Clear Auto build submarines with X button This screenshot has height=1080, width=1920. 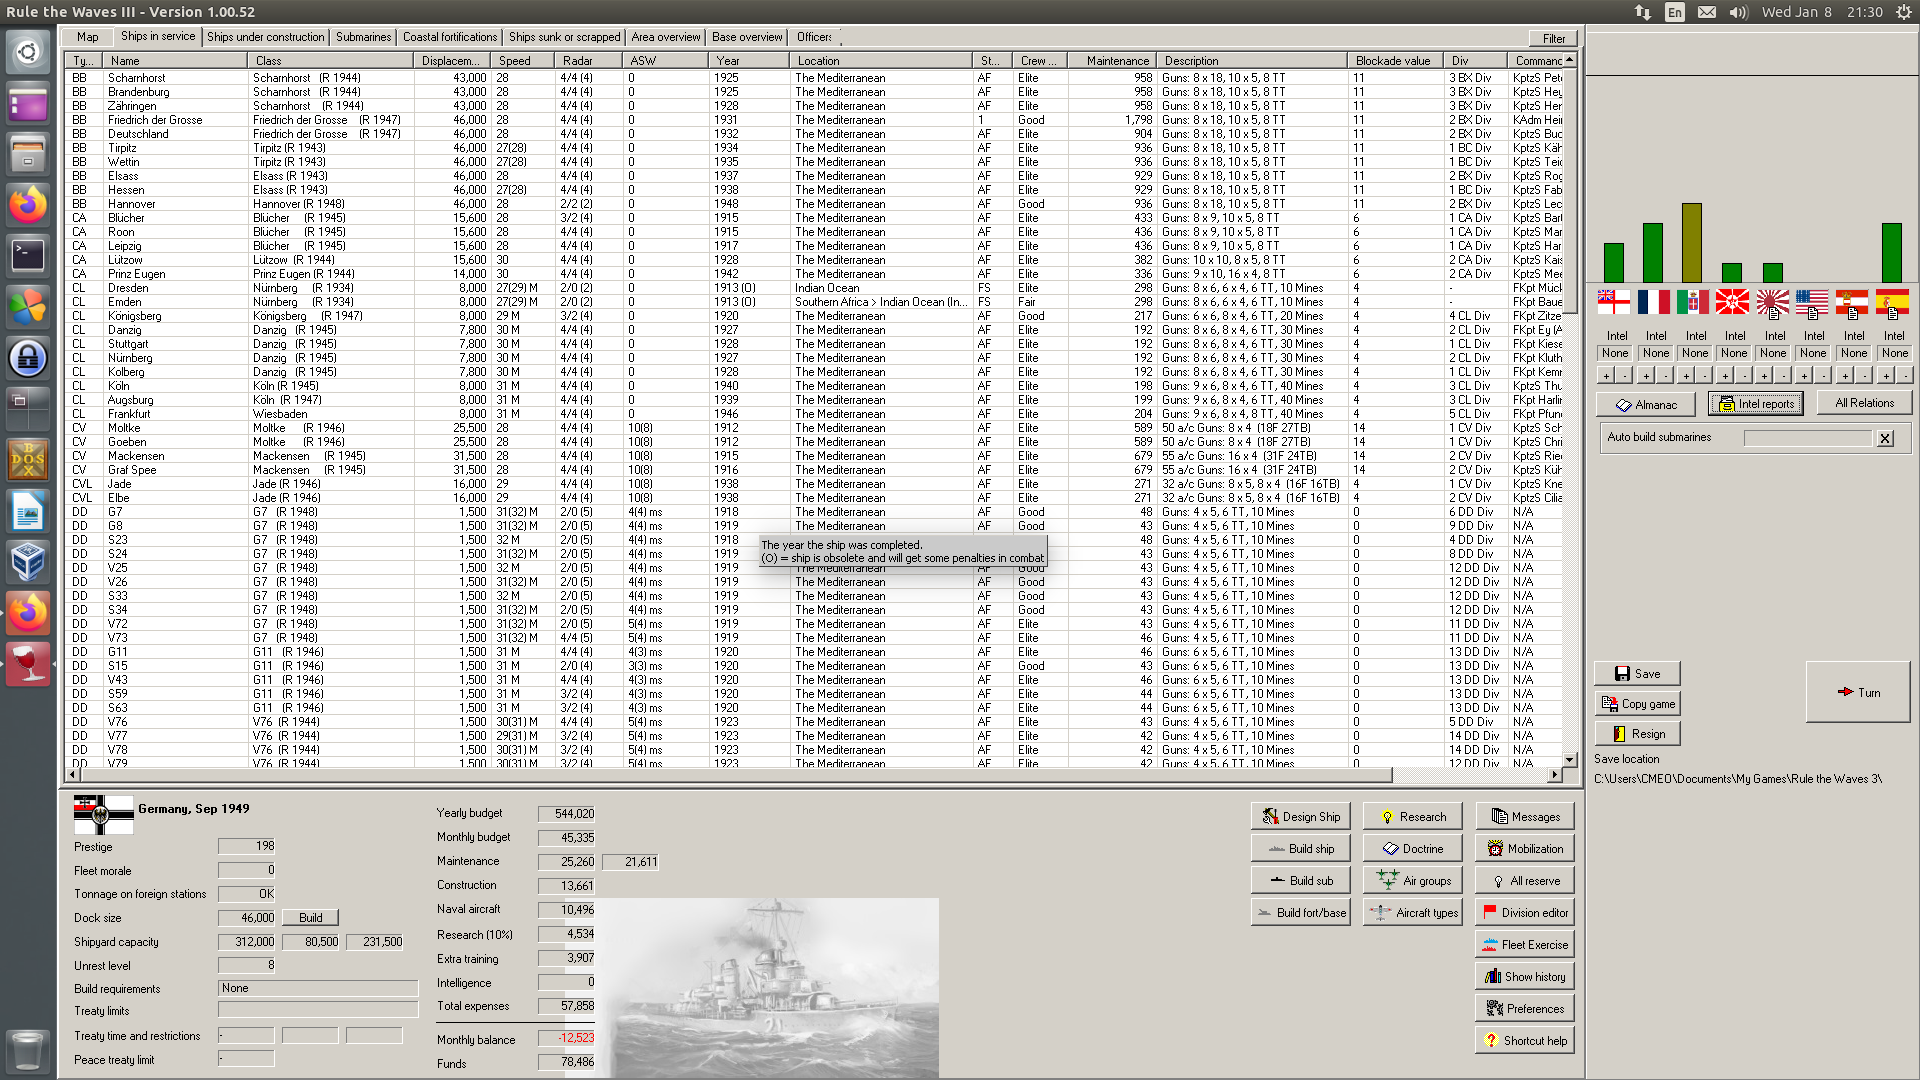point(1885,438)
